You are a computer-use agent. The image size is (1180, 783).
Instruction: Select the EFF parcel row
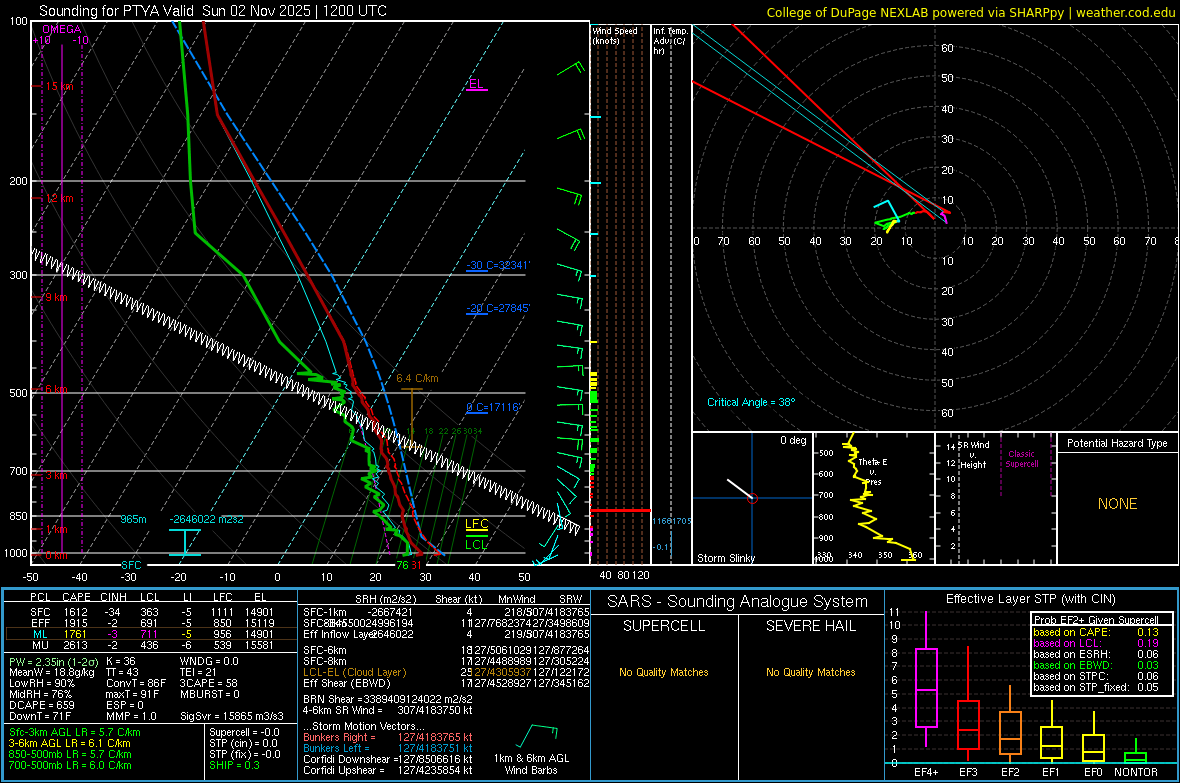click(x=151, y=623)
